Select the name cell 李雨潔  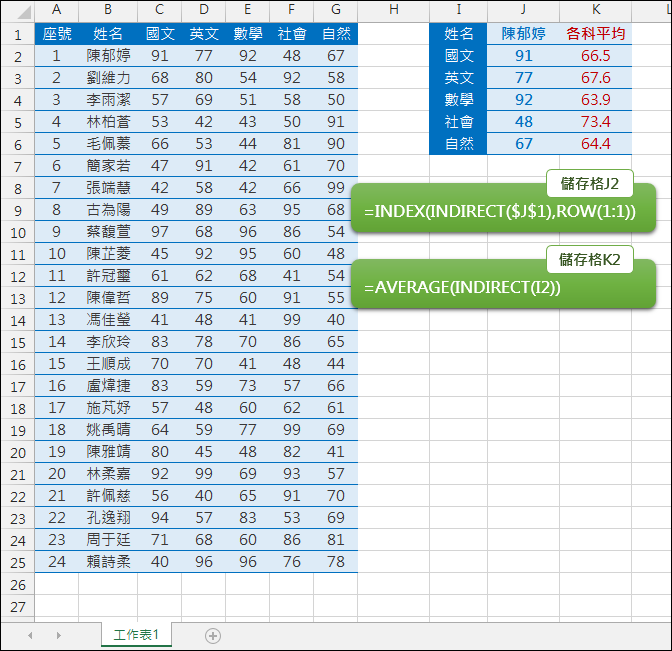(108, 99)
